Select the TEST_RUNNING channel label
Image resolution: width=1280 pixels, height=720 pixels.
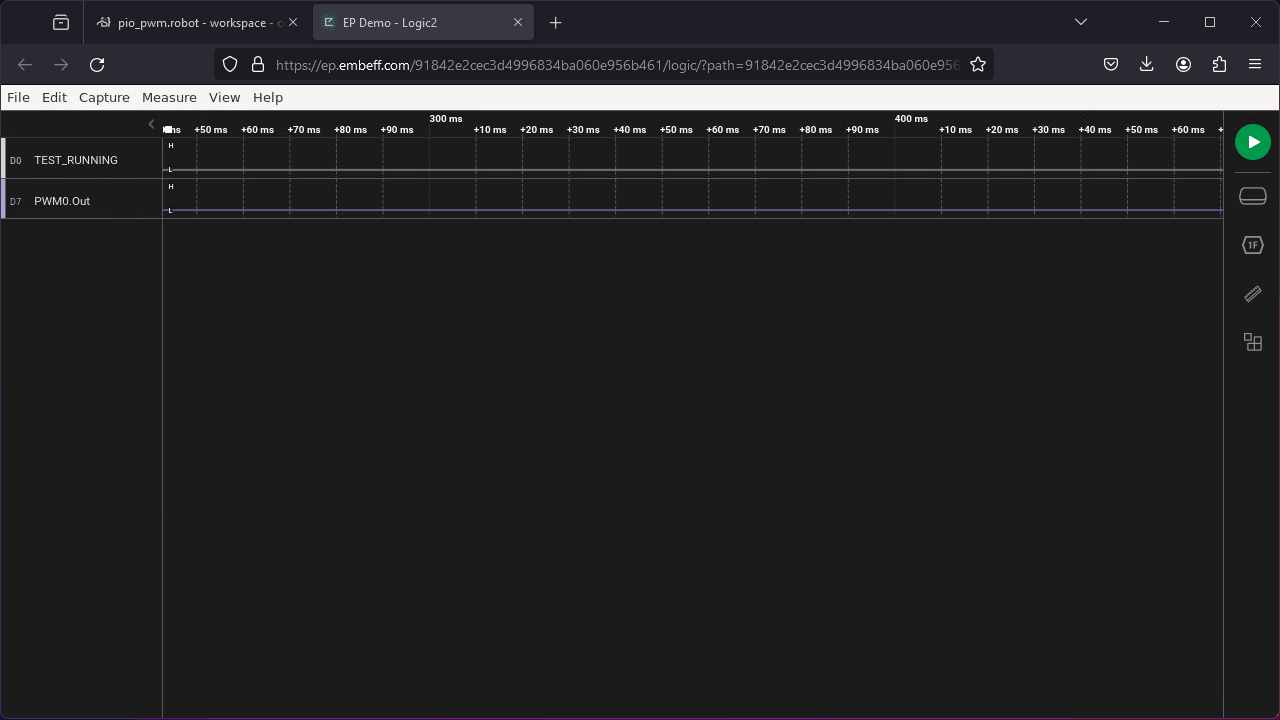click(x=76, y=160)
